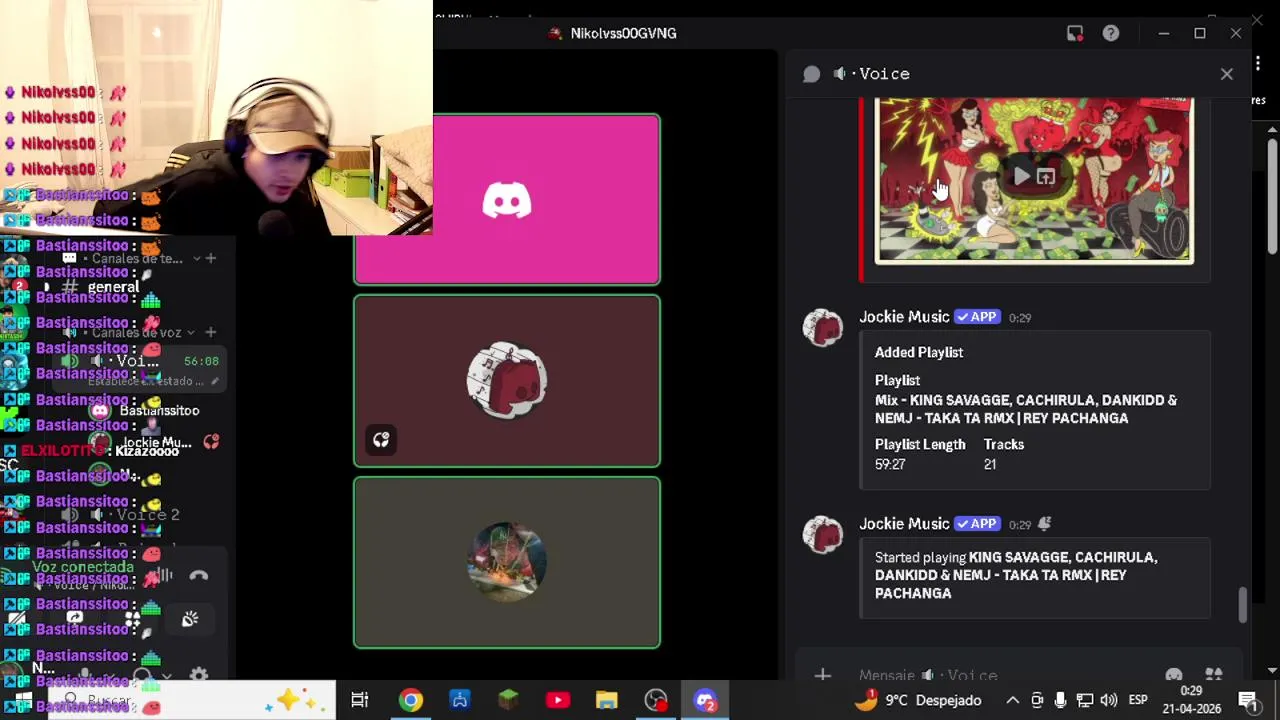Play the embedded video thumbnail
Screen dimensions: 1280x720
point(1021,177)
